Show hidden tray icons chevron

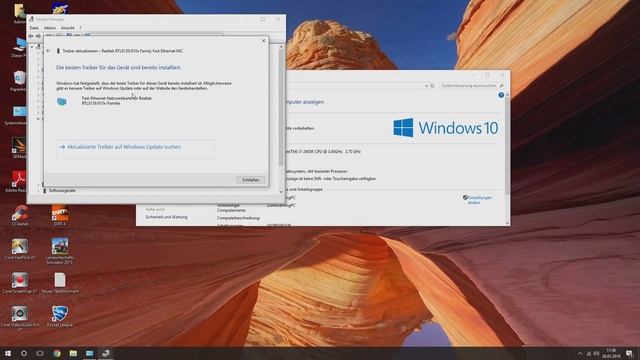click(580, 353)
